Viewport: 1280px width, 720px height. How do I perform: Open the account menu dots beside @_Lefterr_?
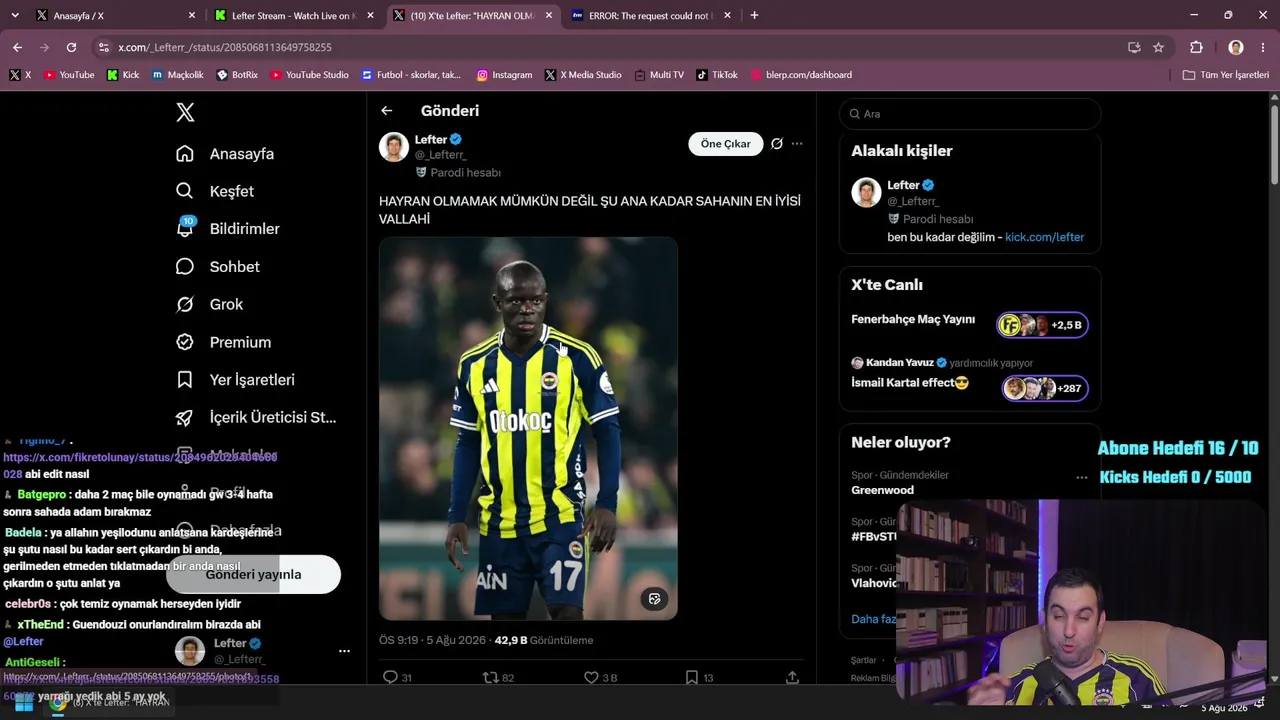pyautogui.click(x=344, y=651)
